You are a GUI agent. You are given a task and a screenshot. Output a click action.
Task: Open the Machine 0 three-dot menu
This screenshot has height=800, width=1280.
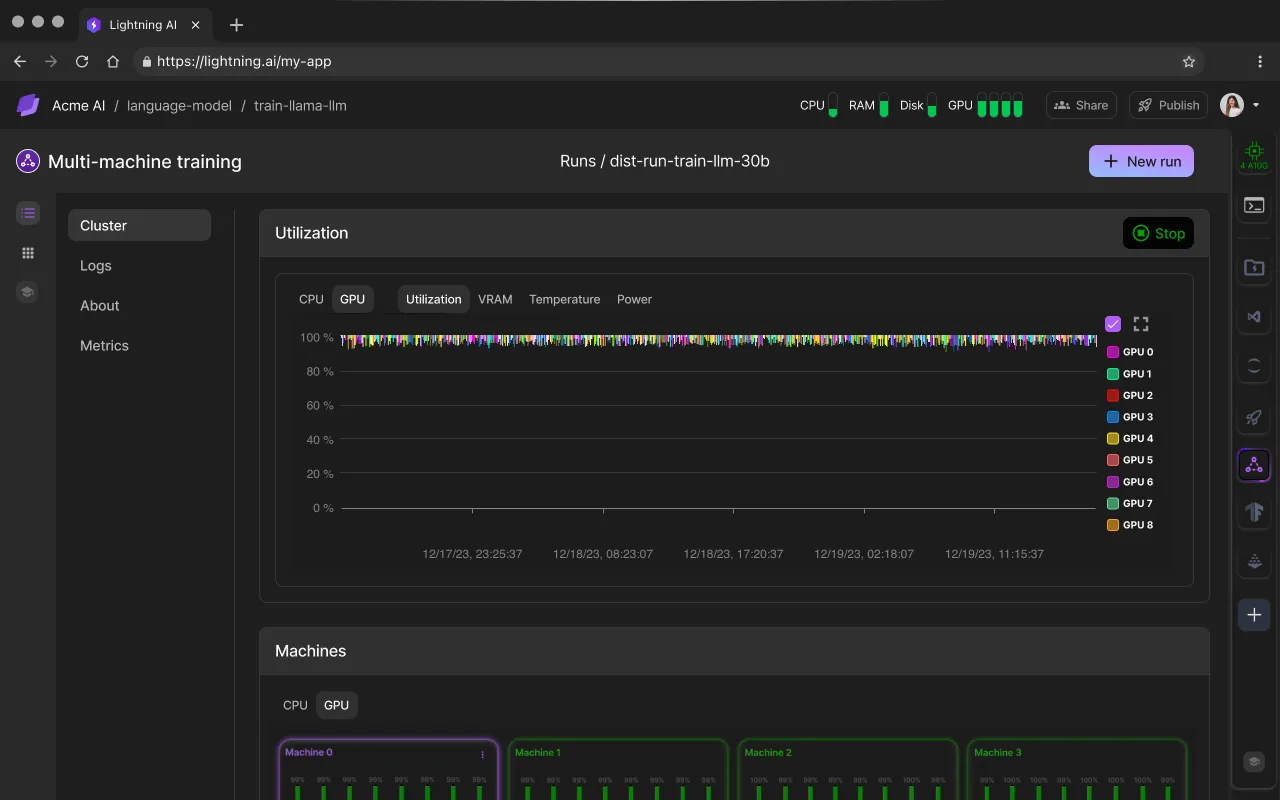tap(483, 755)
